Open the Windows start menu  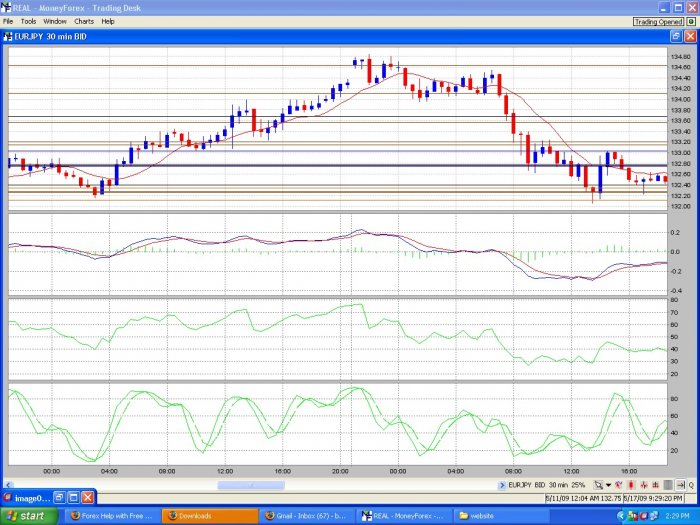(28, 516)
